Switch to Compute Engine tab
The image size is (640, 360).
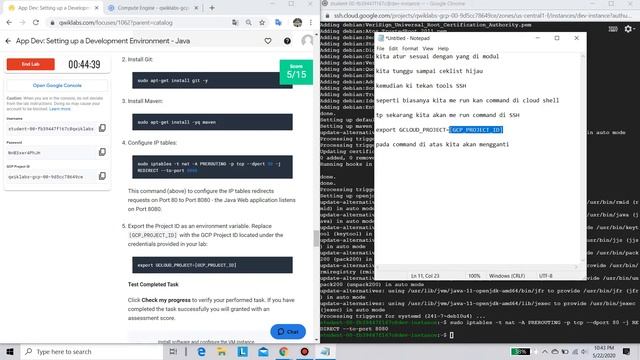(153, 8)
